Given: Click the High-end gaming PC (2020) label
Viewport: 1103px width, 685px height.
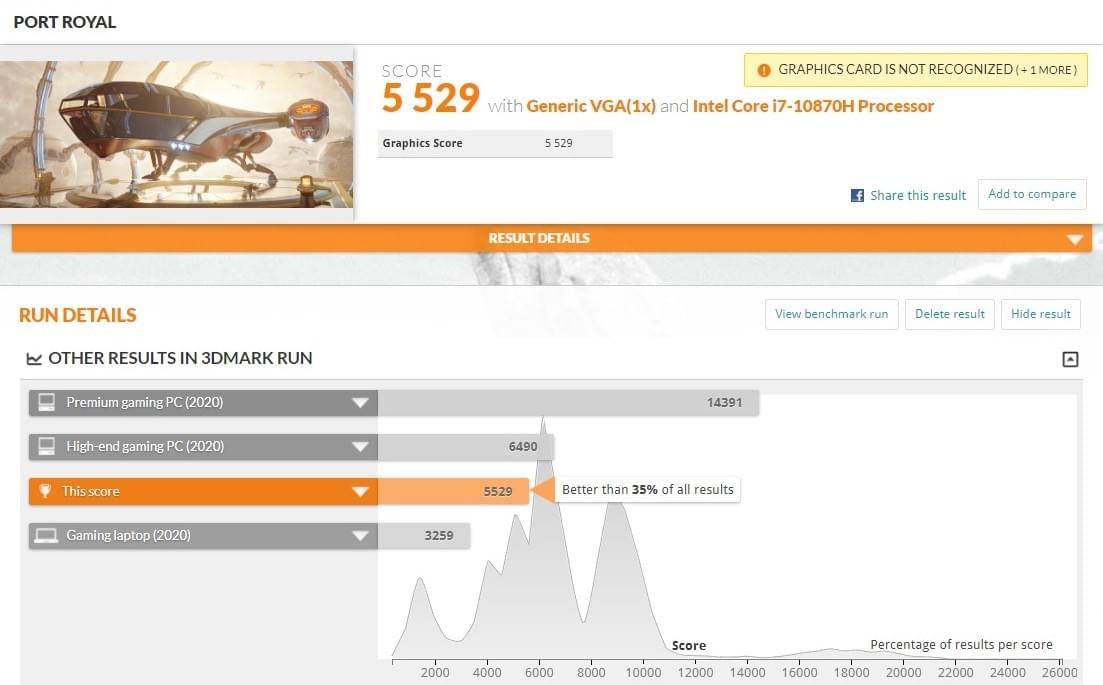Looking at the screenshot, I should (x=145, y=447).
